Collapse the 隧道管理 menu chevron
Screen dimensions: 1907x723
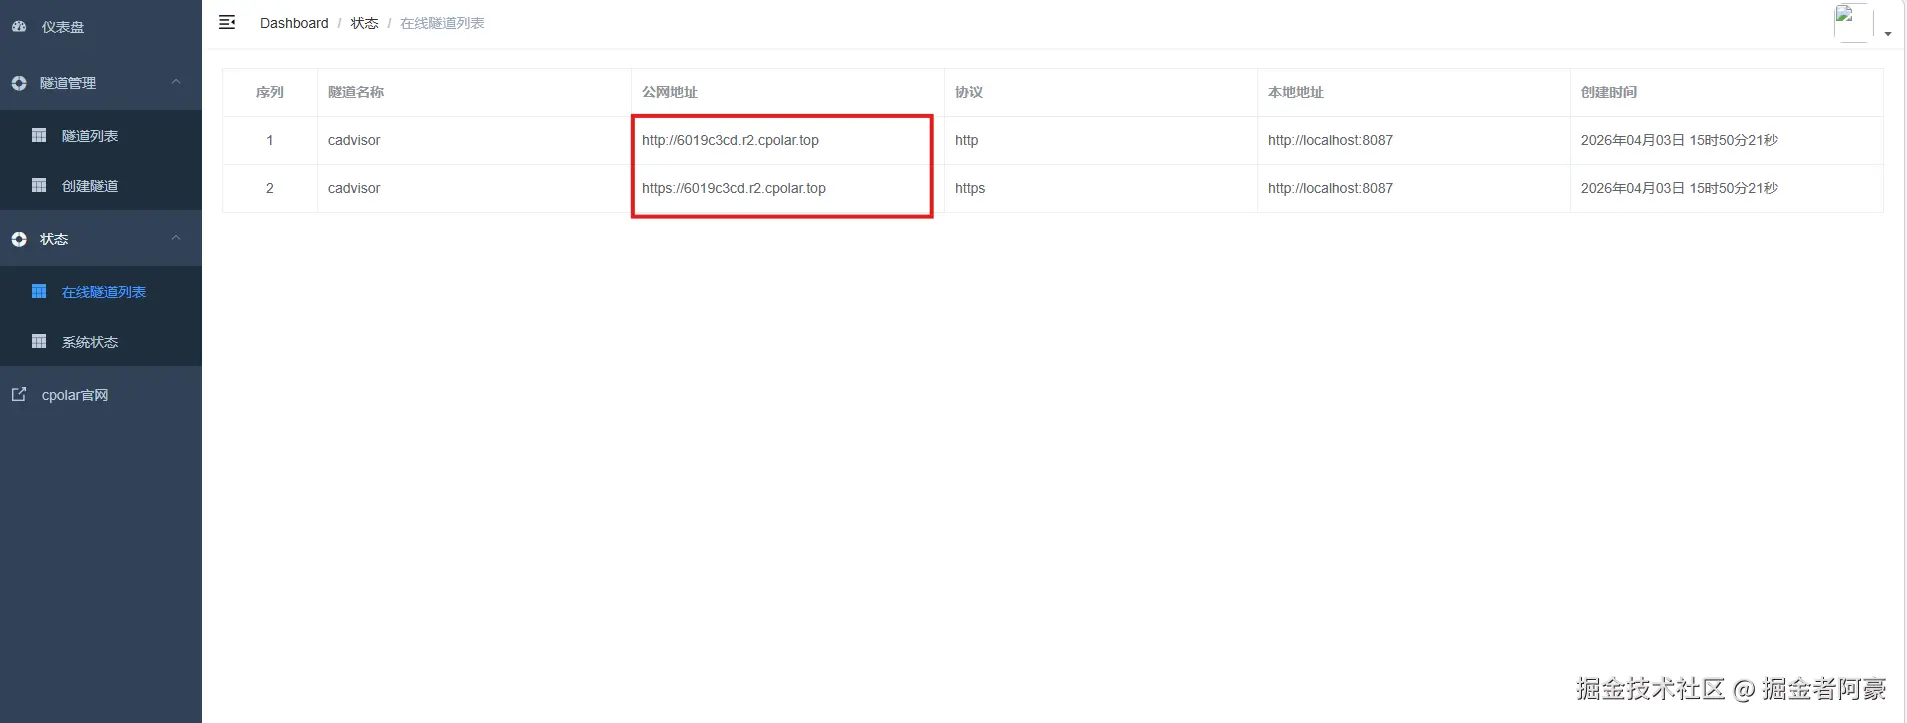coord(176,82)
